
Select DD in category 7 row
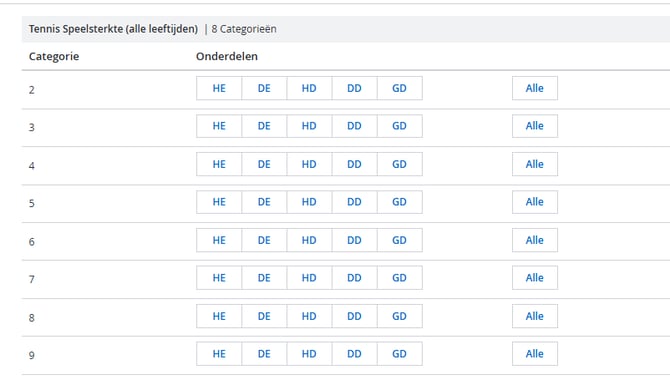[354, 278]
